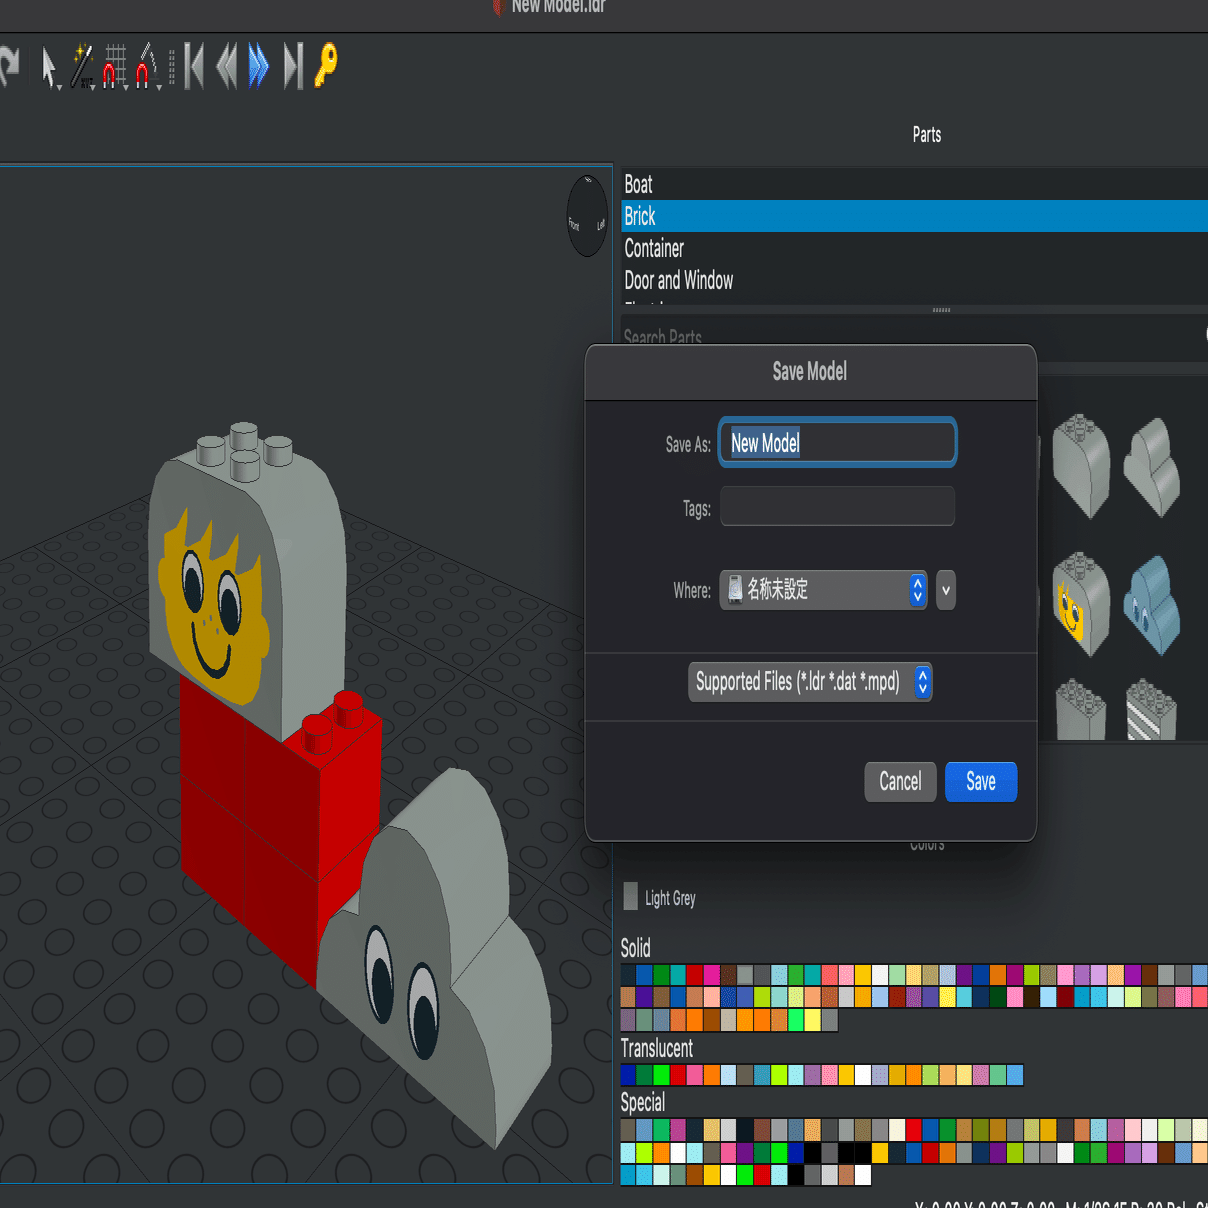Select the arrow Select tool
This screenshot has width=1208, height=1208.
click(x=48, y=66)
